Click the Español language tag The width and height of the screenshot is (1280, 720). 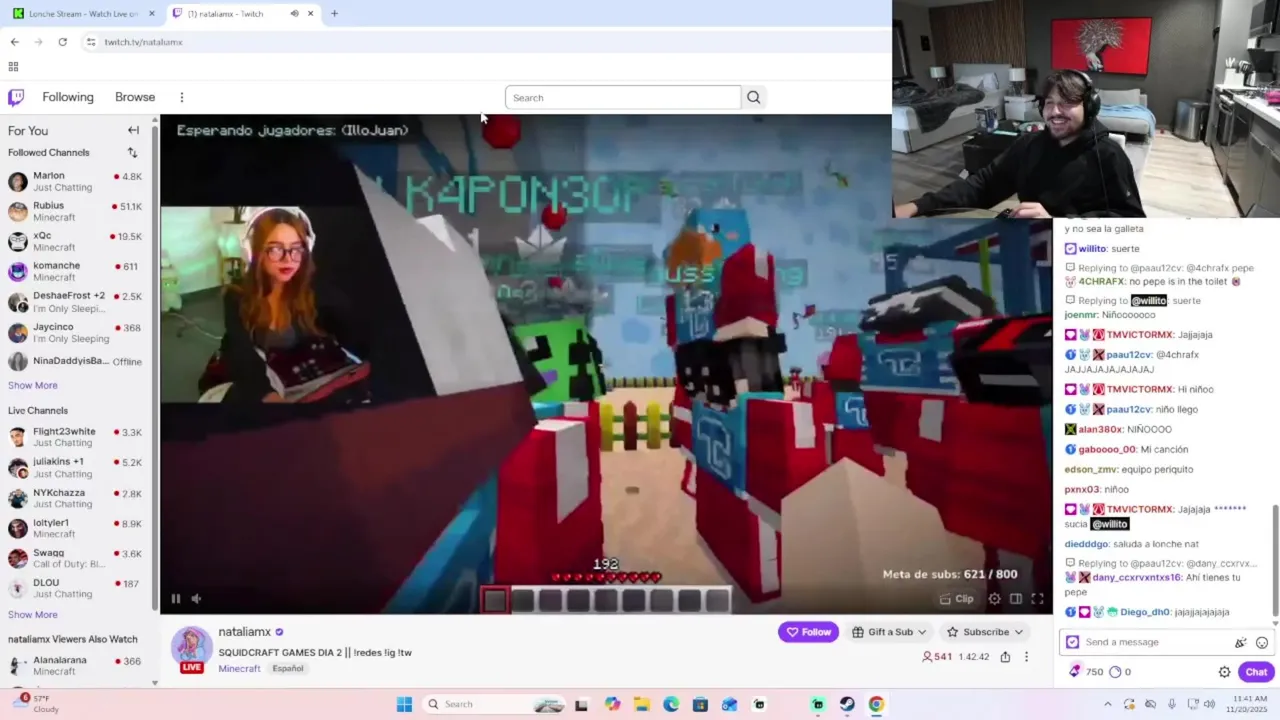pos(288,668)
